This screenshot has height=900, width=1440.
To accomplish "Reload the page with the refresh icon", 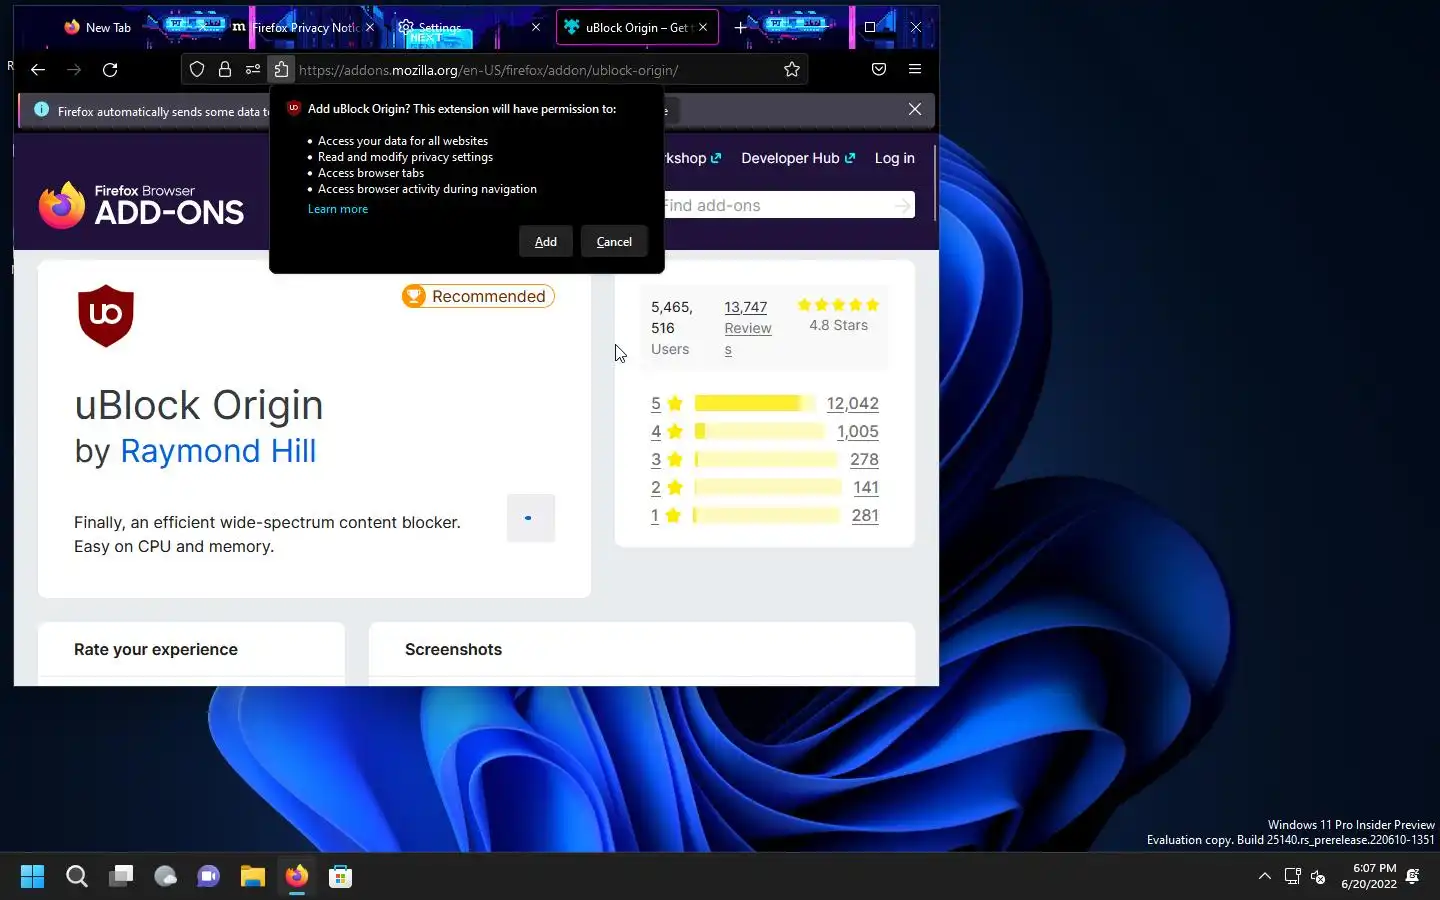I will coord(110,69).
